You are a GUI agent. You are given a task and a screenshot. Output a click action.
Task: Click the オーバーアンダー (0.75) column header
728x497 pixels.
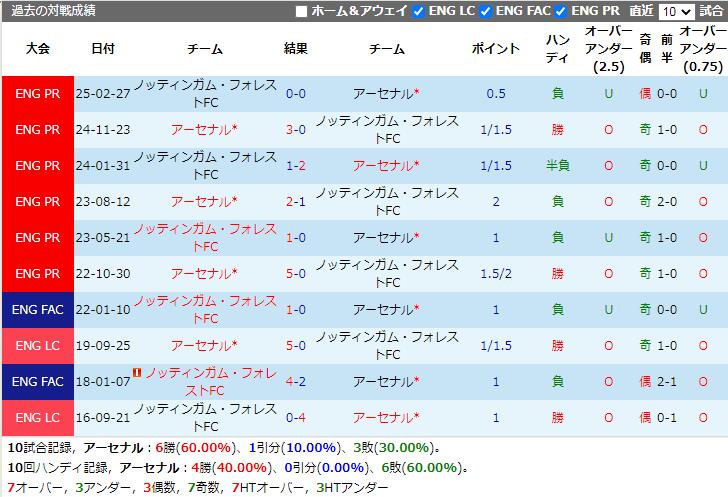pos(703,49)
